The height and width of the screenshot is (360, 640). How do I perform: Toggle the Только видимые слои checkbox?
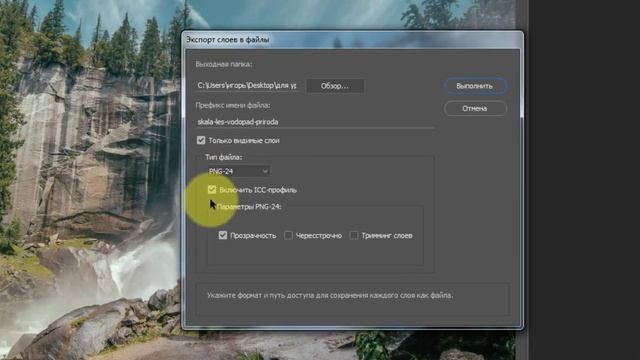tap(201, 140)
